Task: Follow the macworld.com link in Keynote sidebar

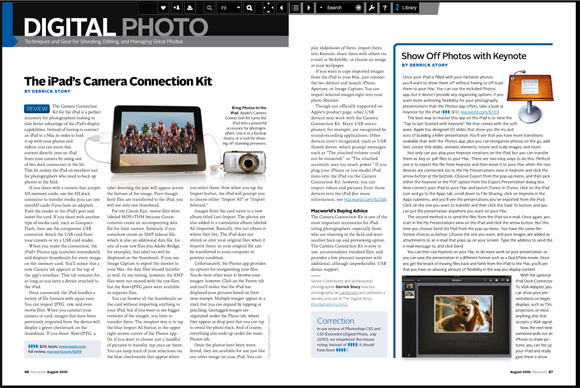Action: pos(479,112)
